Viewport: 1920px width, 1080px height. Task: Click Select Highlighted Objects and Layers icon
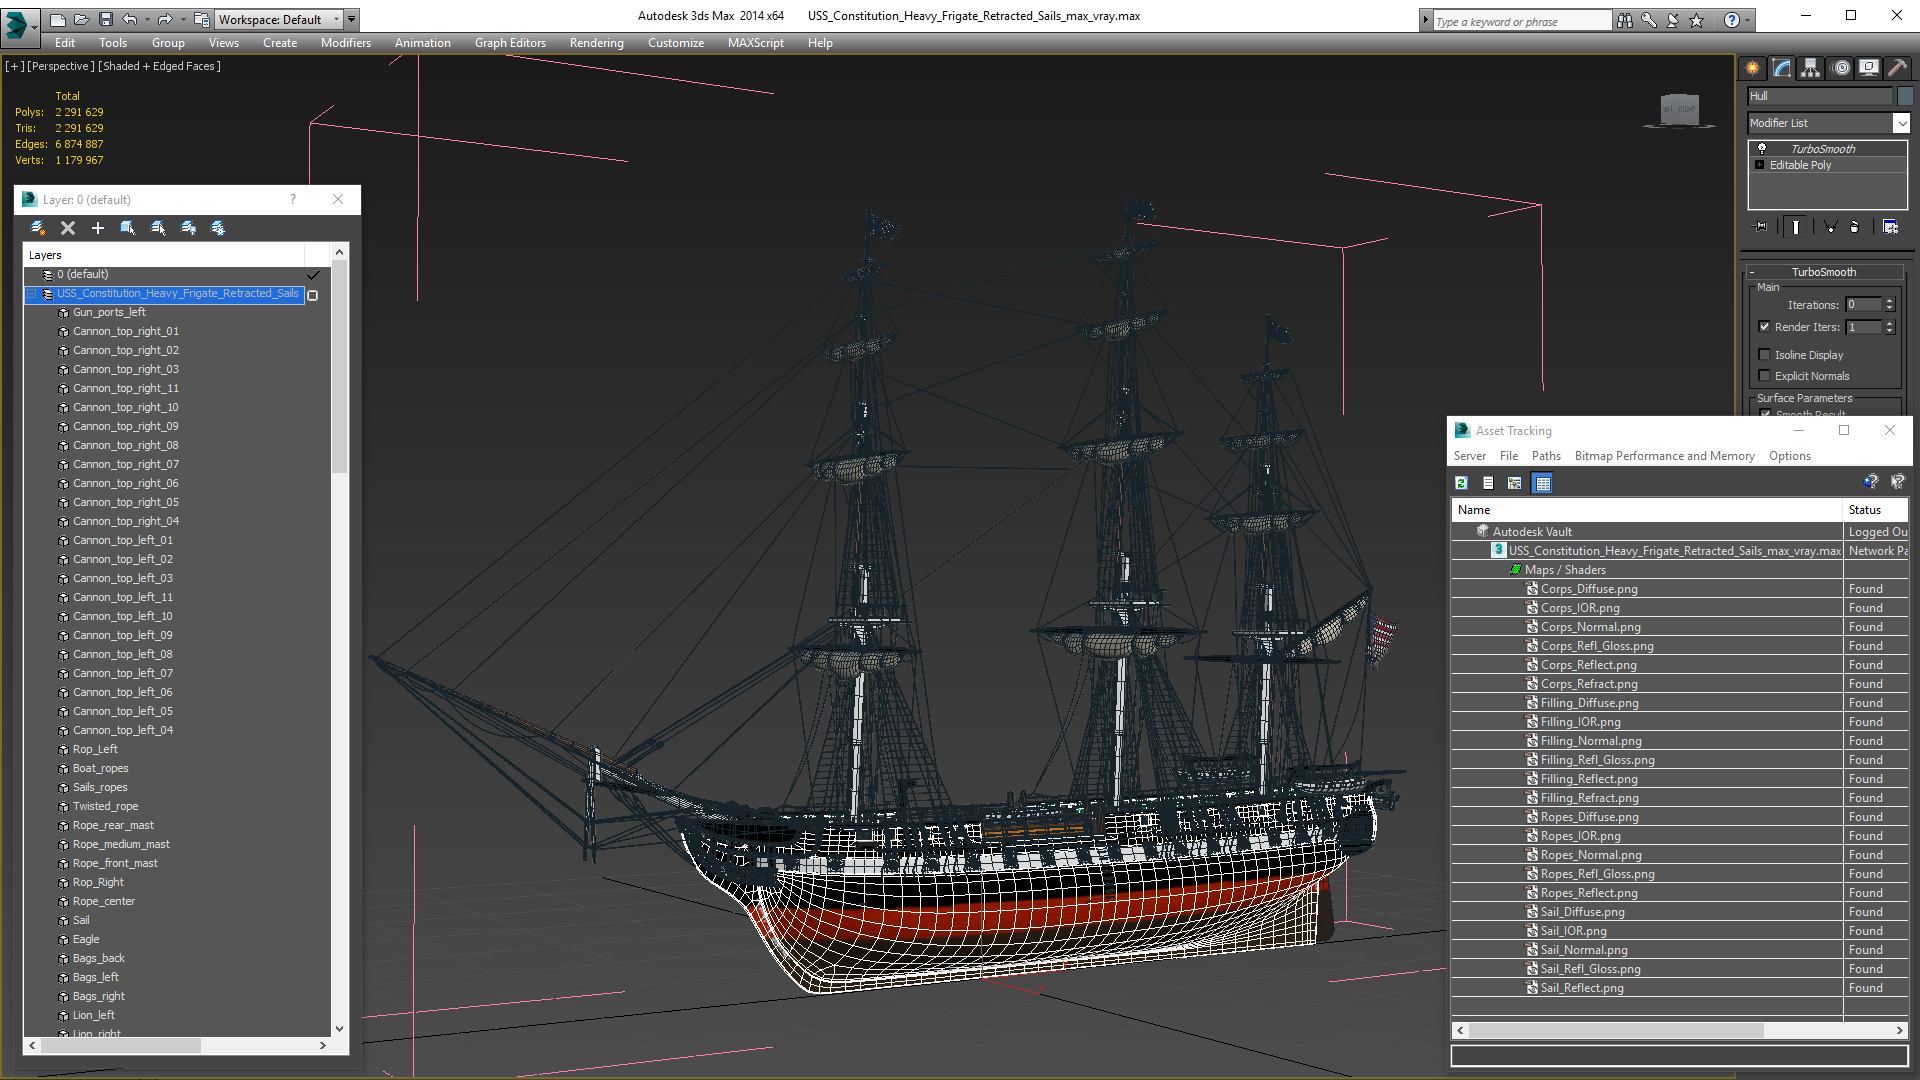pos(128,228)
